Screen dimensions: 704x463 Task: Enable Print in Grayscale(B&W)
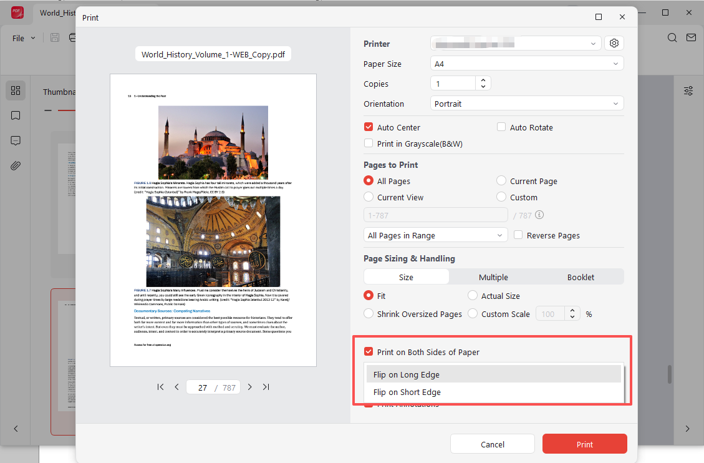click(x=368, y=143)
